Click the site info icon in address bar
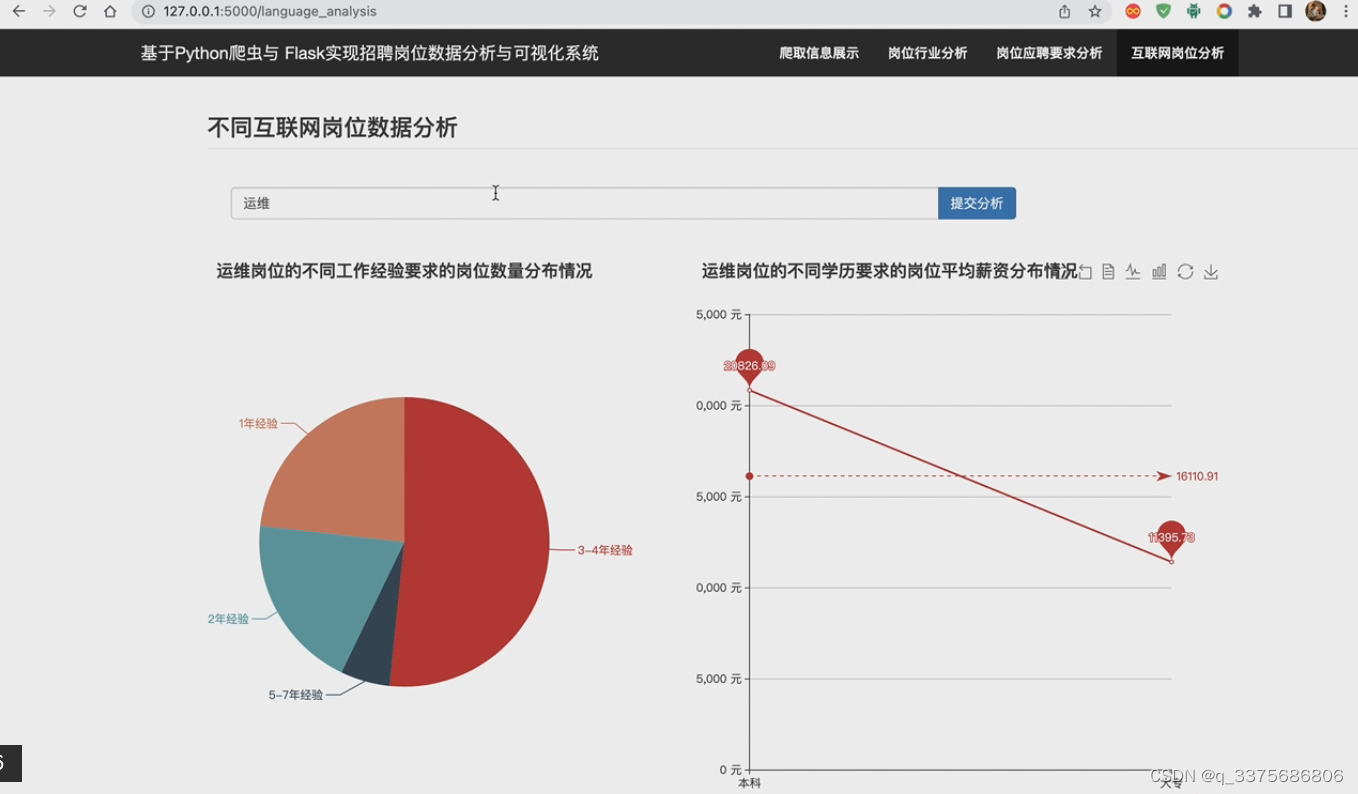 coord(148,12)
